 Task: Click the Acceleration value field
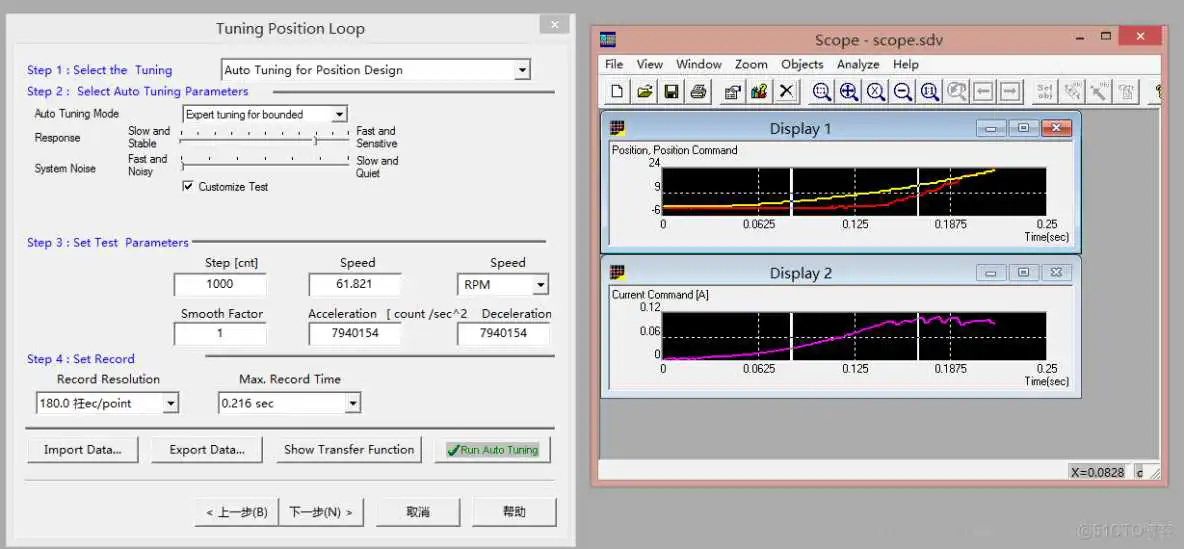[354, 333]
